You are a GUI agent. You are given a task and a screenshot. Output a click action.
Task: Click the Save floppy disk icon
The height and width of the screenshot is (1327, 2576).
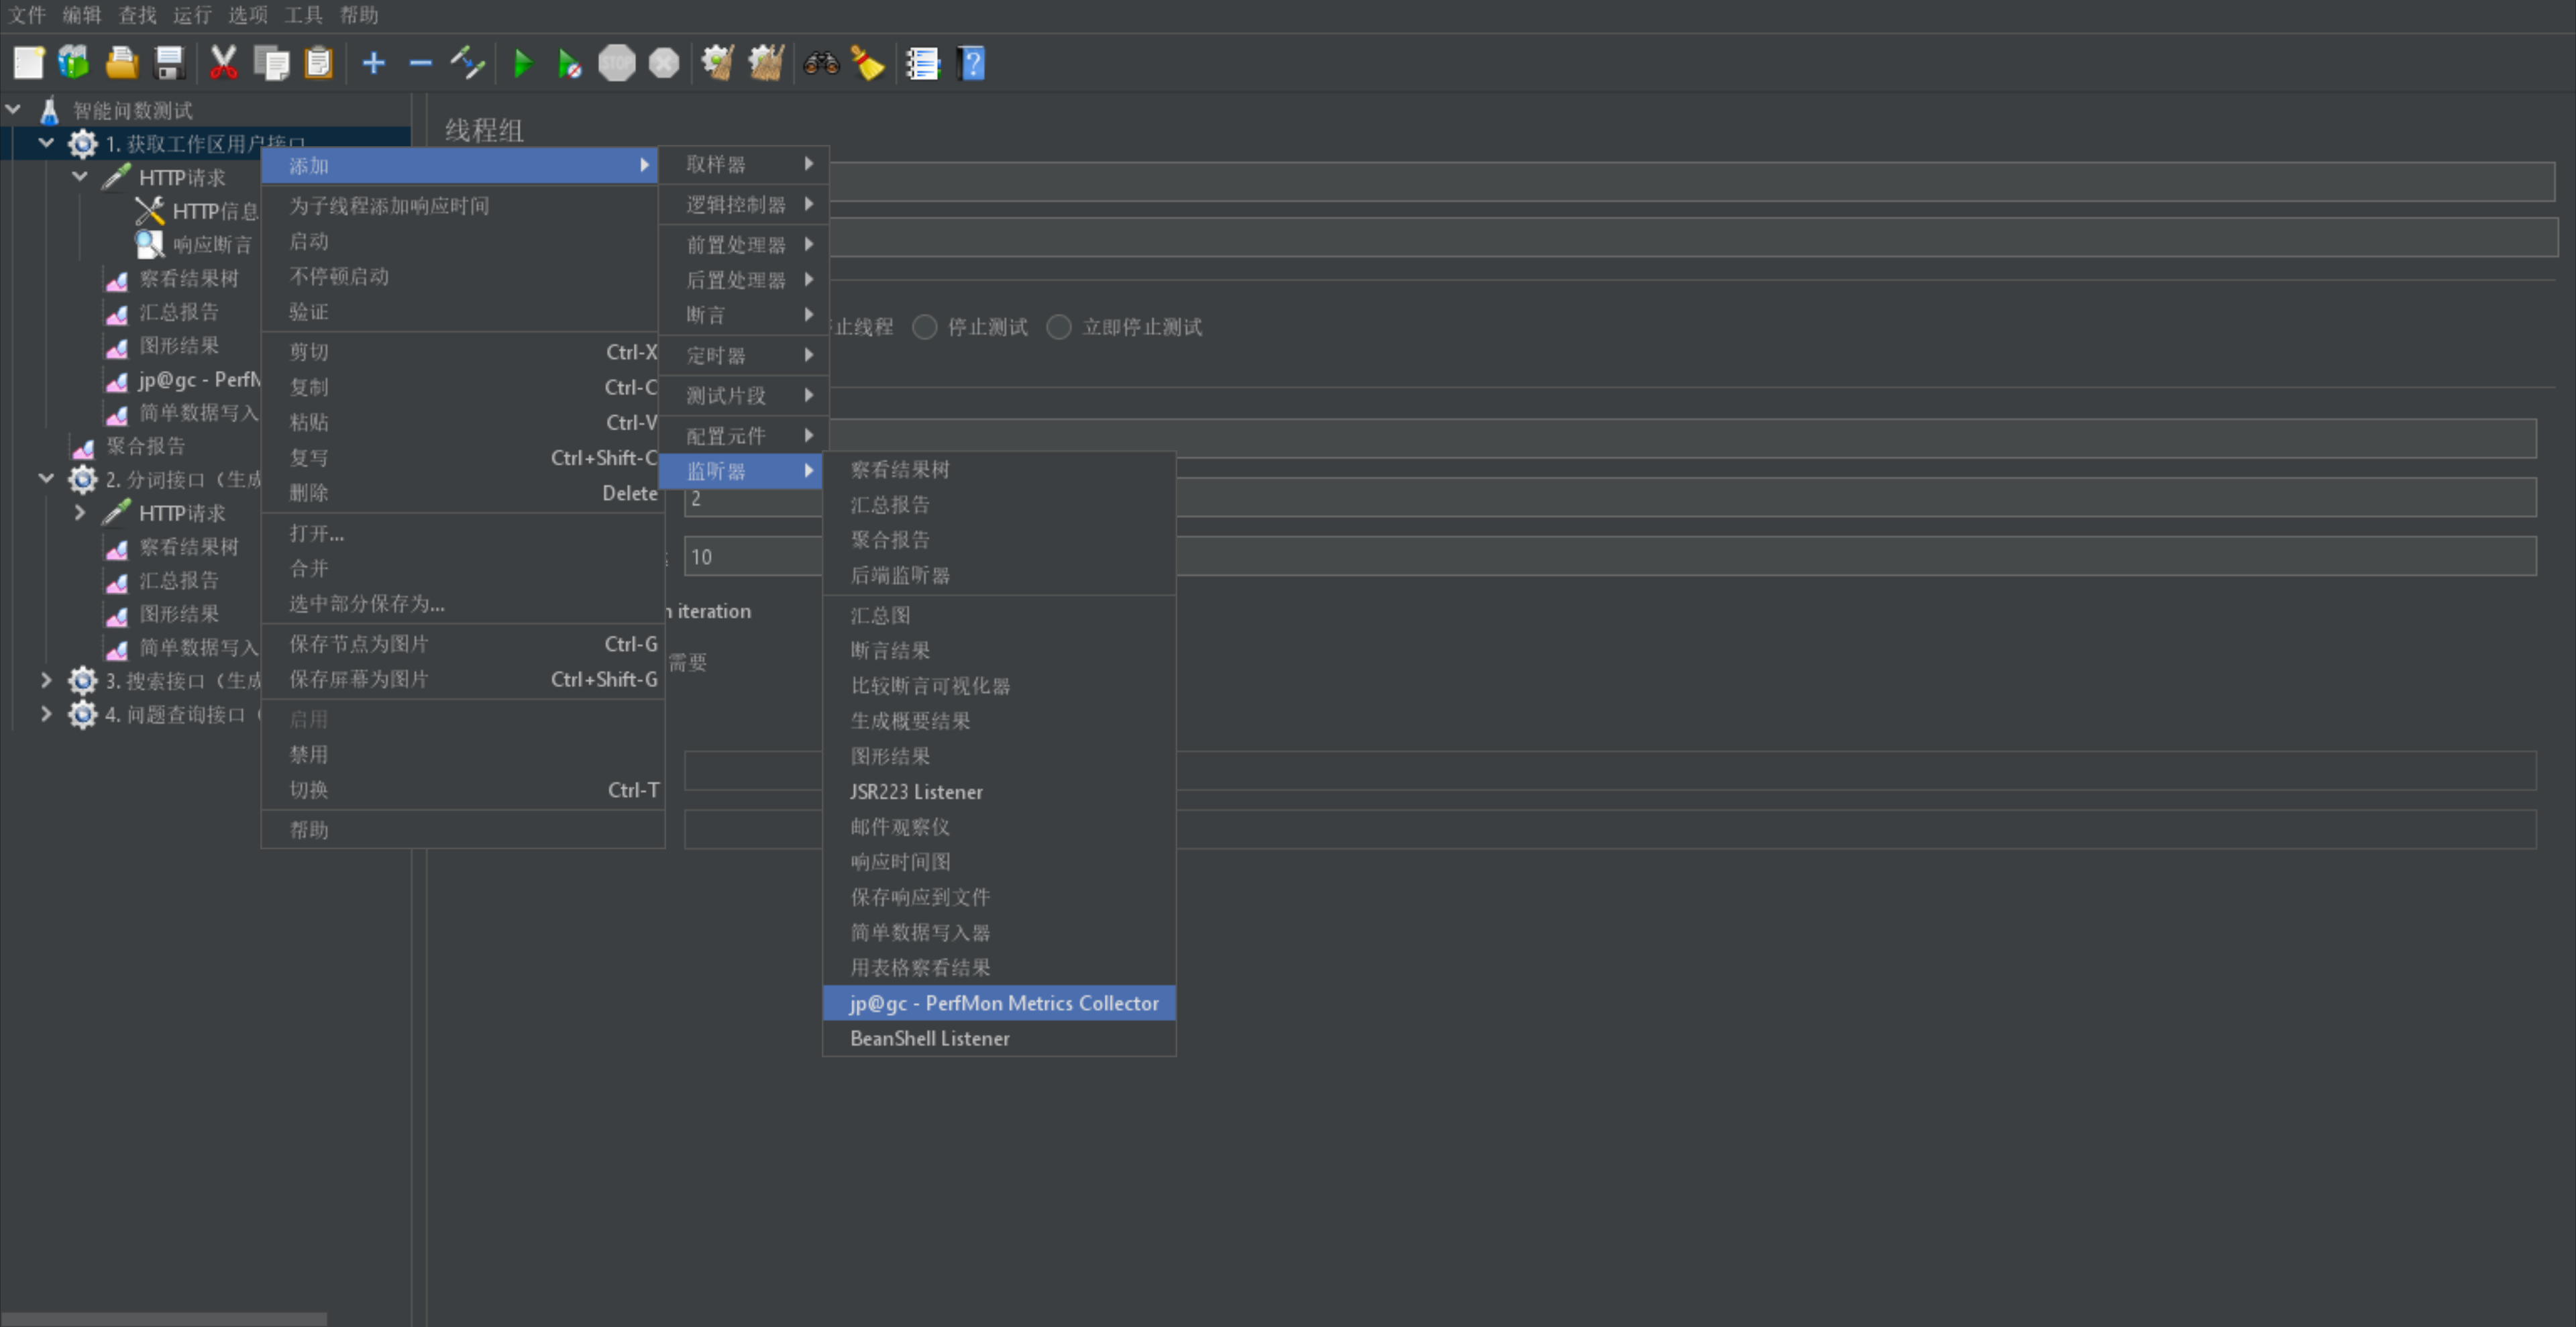click(x=170, y=63)
